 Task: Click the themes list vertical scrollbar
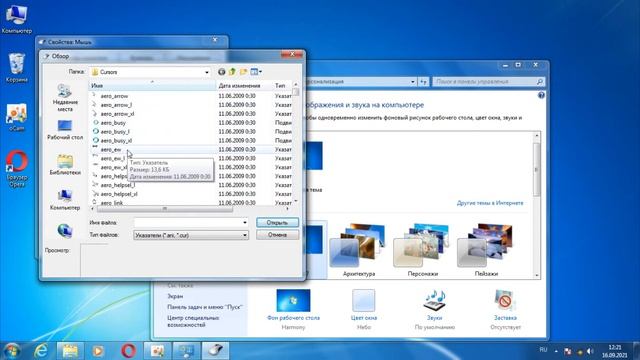point(537,171)
